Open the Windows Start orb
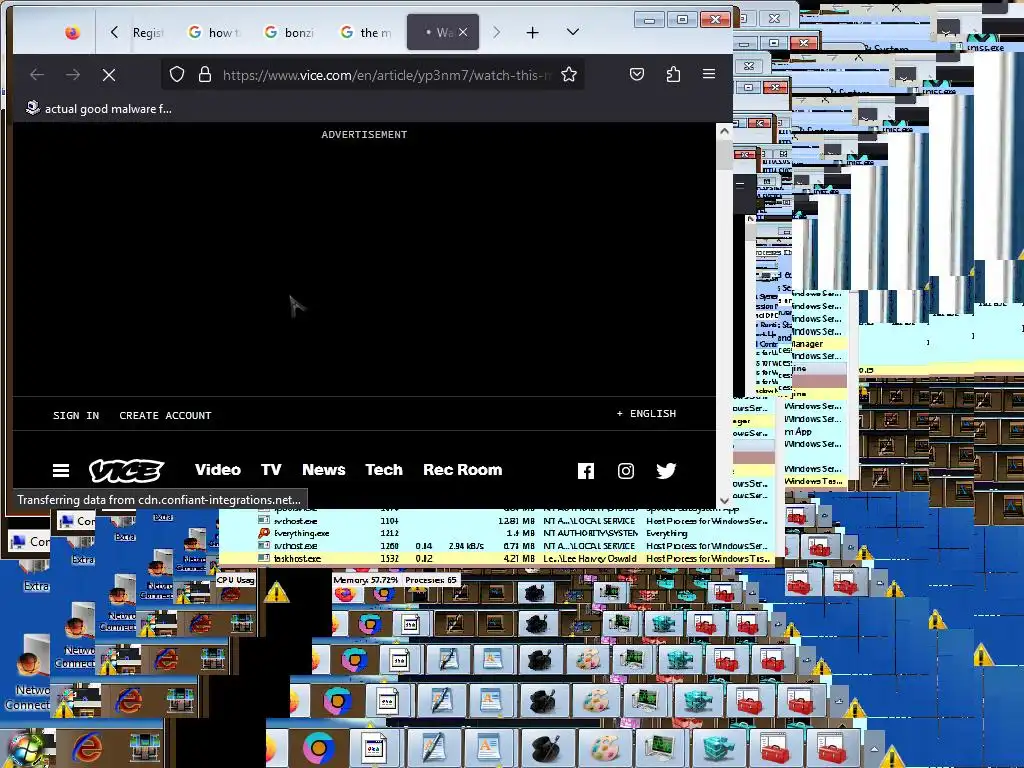Image resolution: width=1024 pixels, height=768 pixels. pyautogui.click(x=26, y=748)
